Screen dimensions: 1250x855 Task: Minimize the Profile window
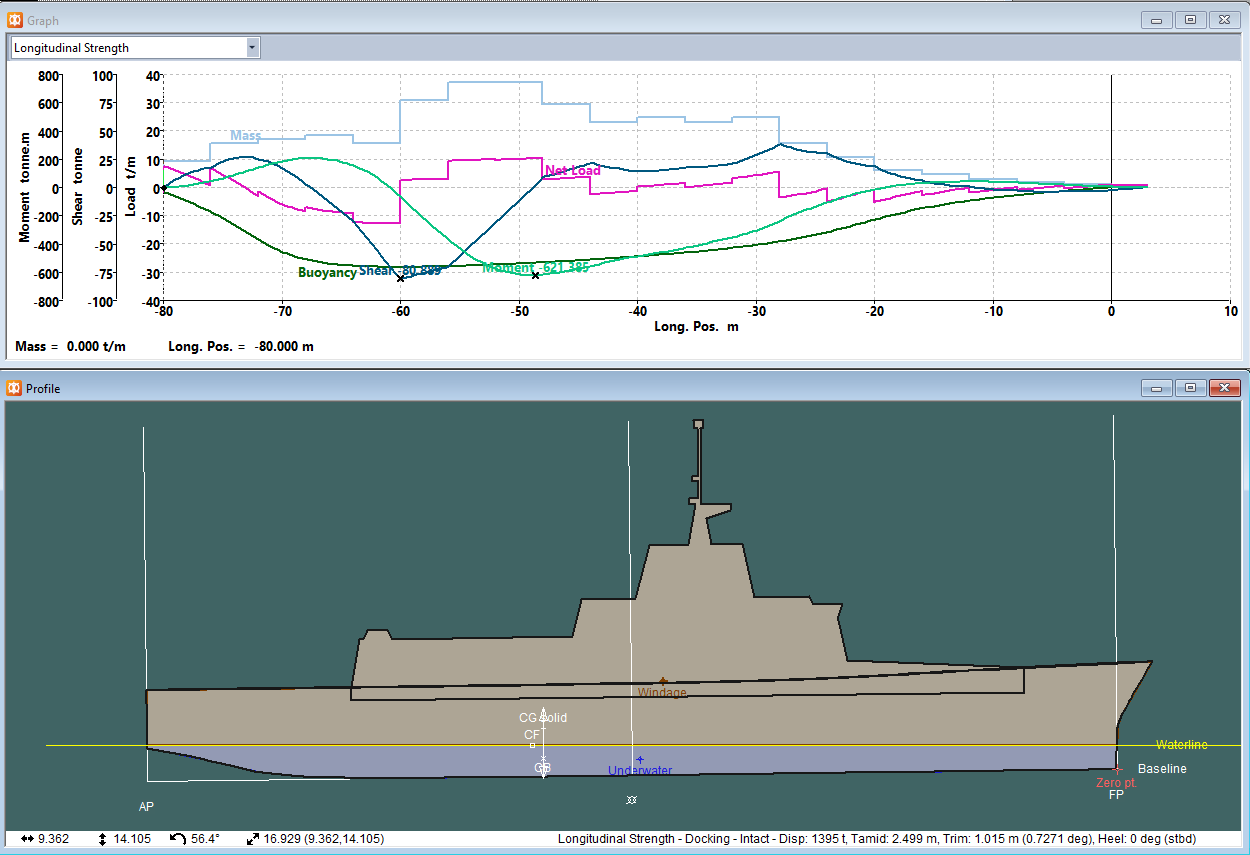tap(1157, 388)
